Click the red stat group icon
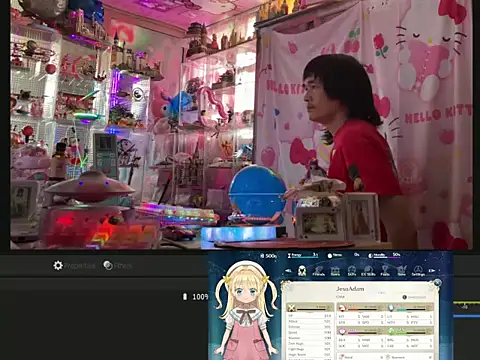This screenshot has width=480, height=360. (x=342, y=308)
